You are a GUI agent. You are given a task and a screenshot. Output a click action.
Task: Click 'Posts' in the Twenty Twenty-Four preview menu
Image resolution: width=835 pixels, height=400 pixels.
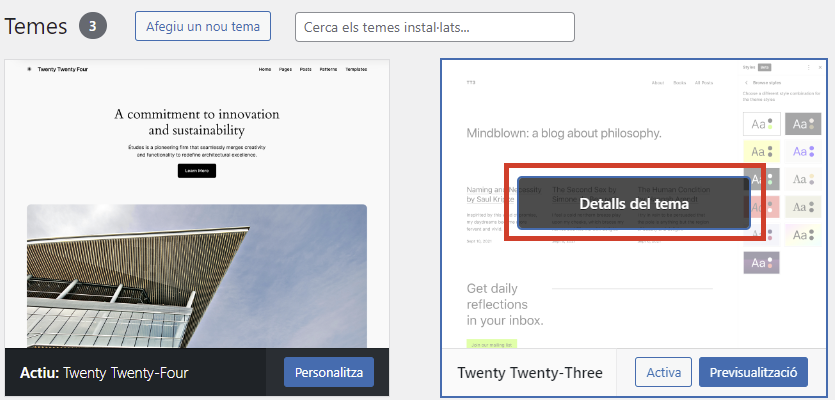(306, 69)
